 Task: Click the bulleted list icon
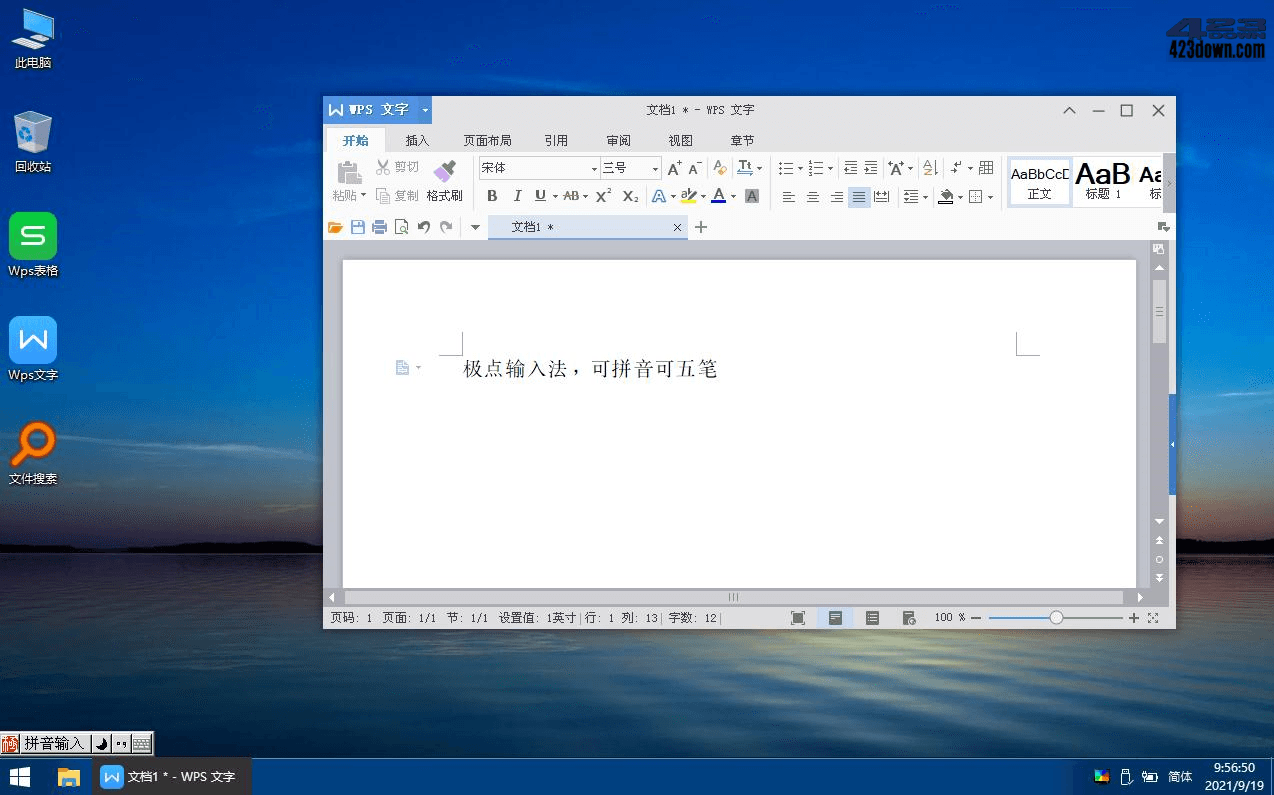coord(787,167)
